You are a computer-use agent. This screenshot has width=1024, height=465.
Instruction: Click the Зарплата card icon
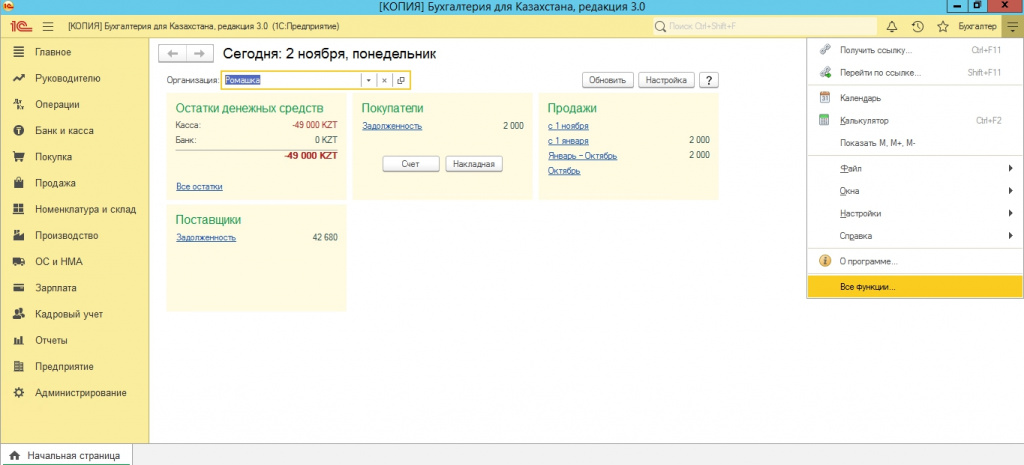19,288
